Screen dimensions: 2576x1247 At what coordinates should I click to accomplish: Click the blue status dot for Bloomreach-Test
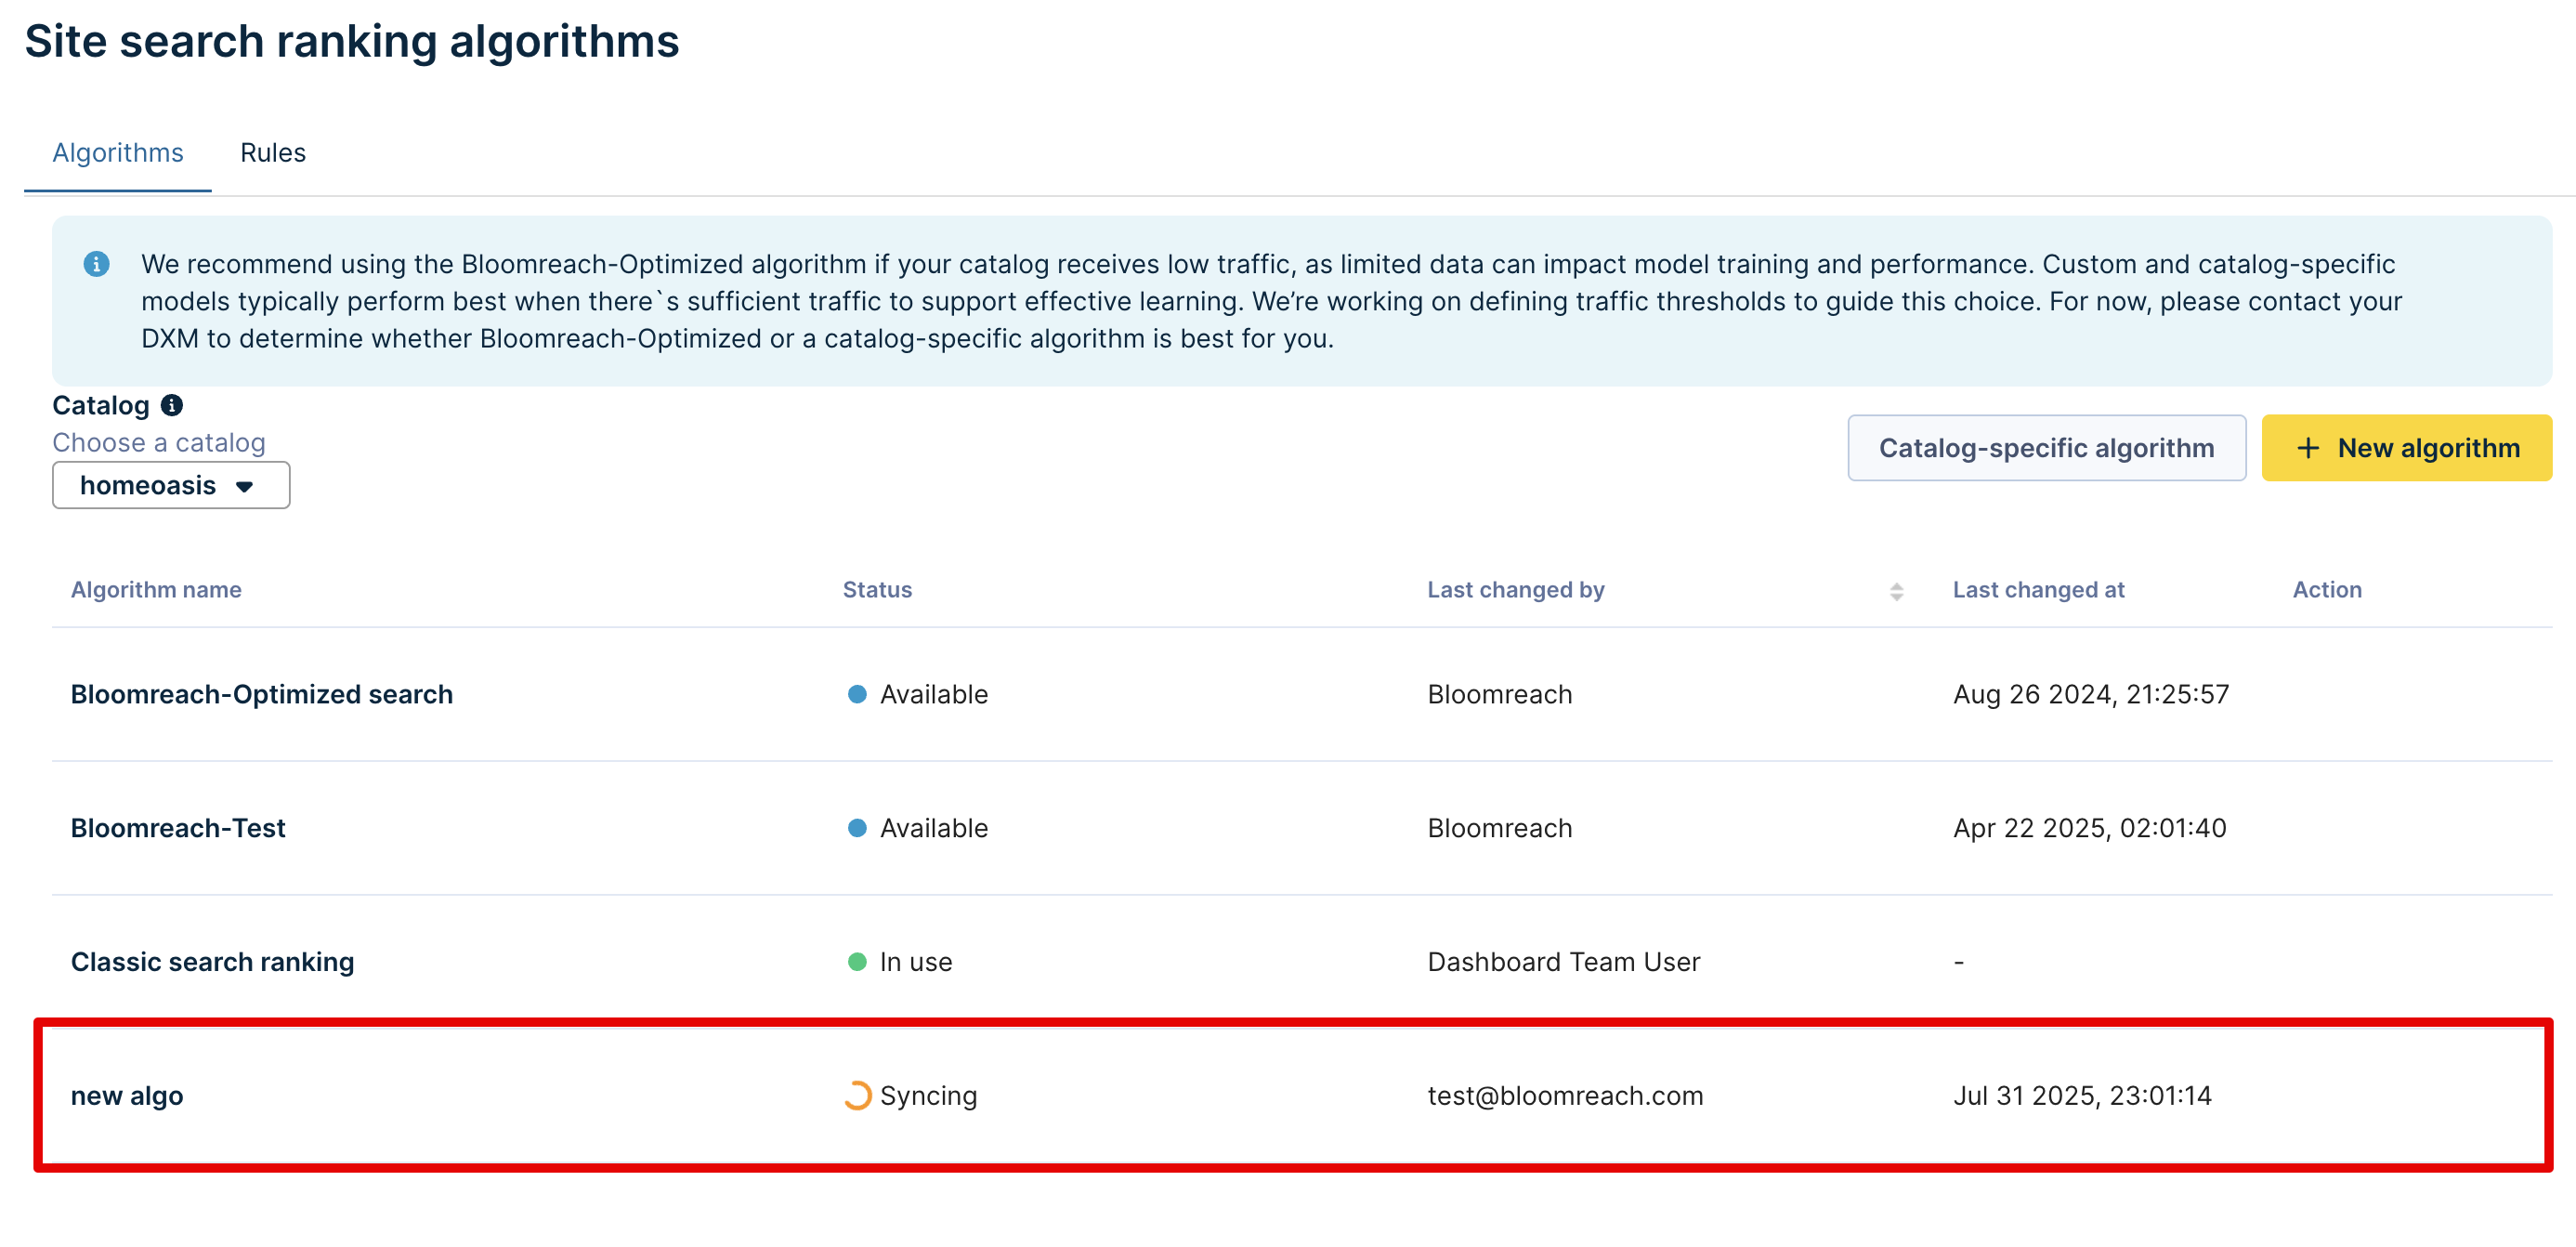(x=857, y=828)
